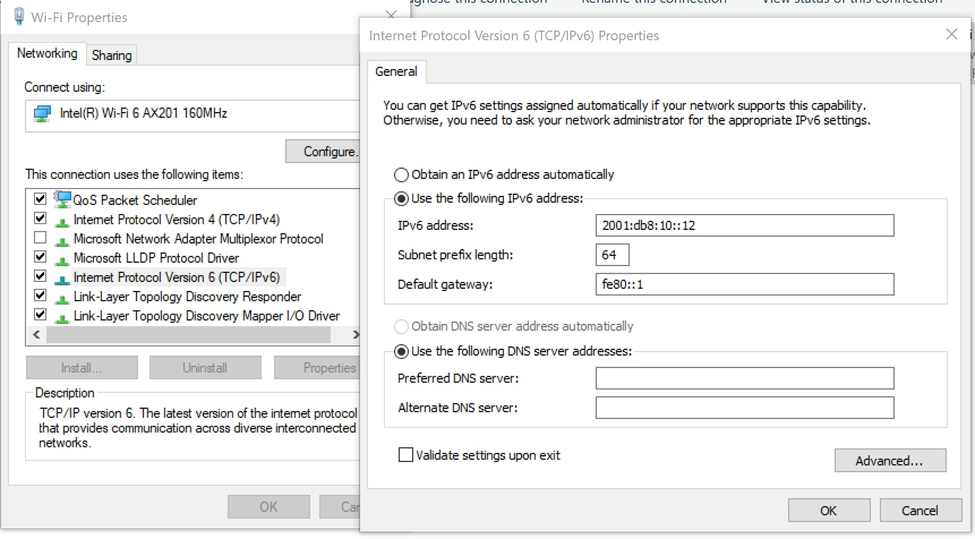Click the Internet Protocol Version 6 item icon
This screenshot has width=975, height=539.
point(62,279)
